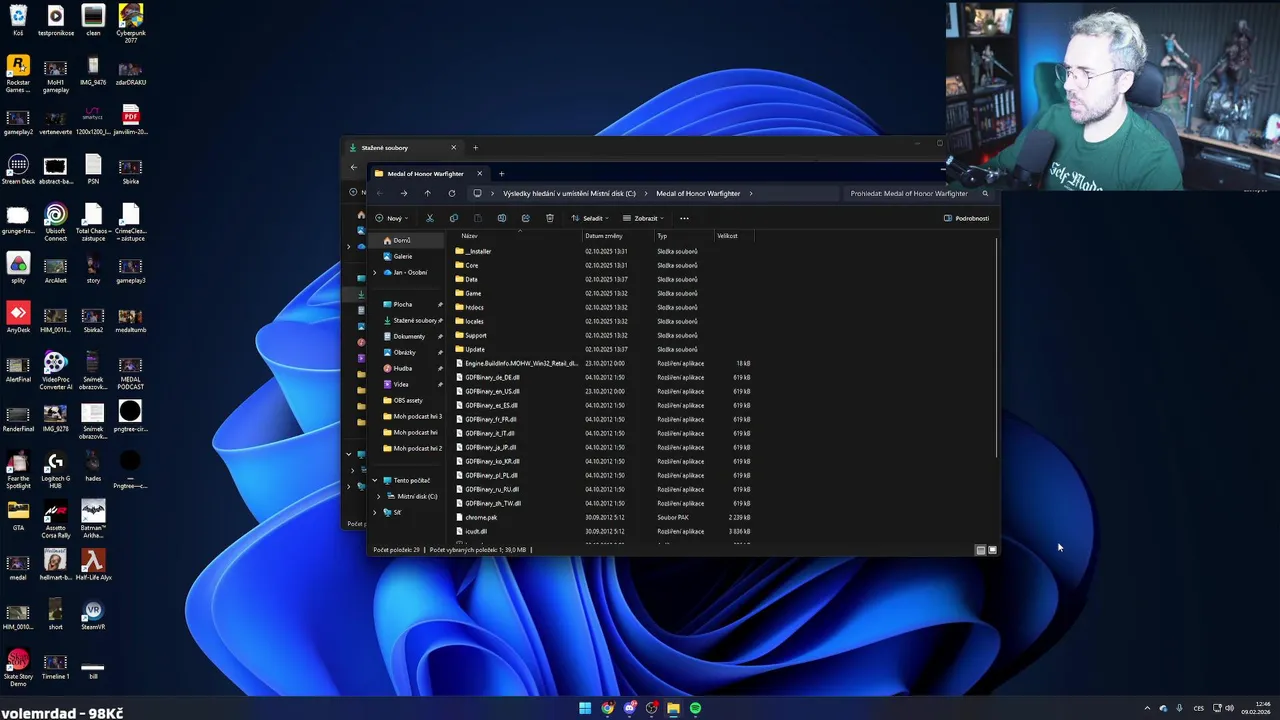The height and width of the screenshot is (720, 1280).
Task: Expand the breadcrumb chevron after Medal of Honor Warfighter
Action: (751, 193)
